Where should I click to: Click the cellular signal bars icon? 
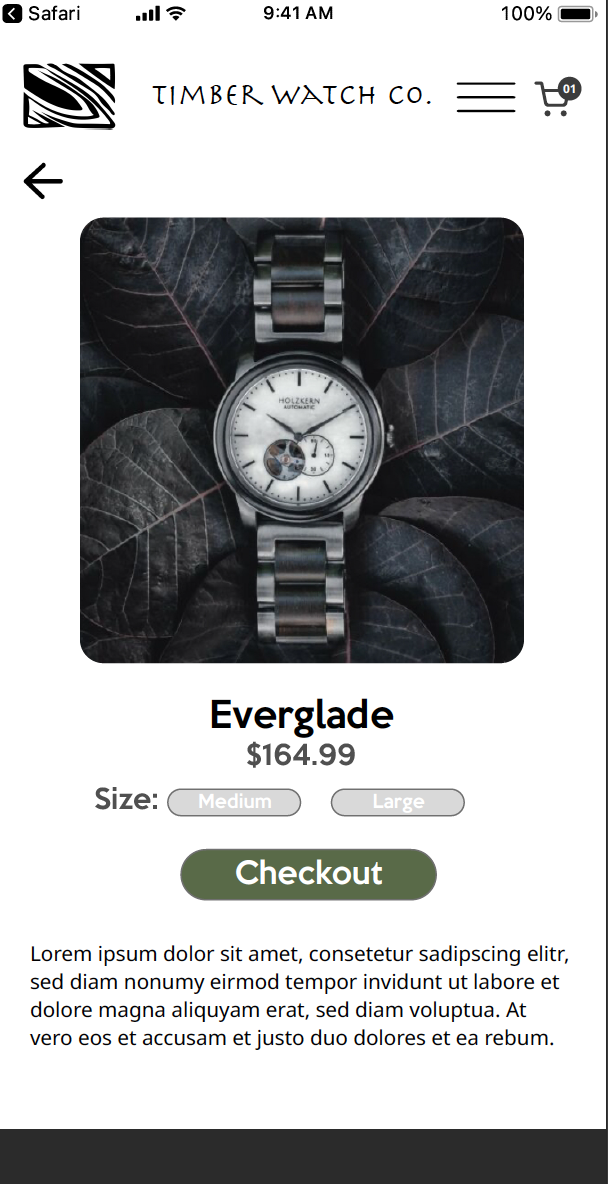(147, 14)
